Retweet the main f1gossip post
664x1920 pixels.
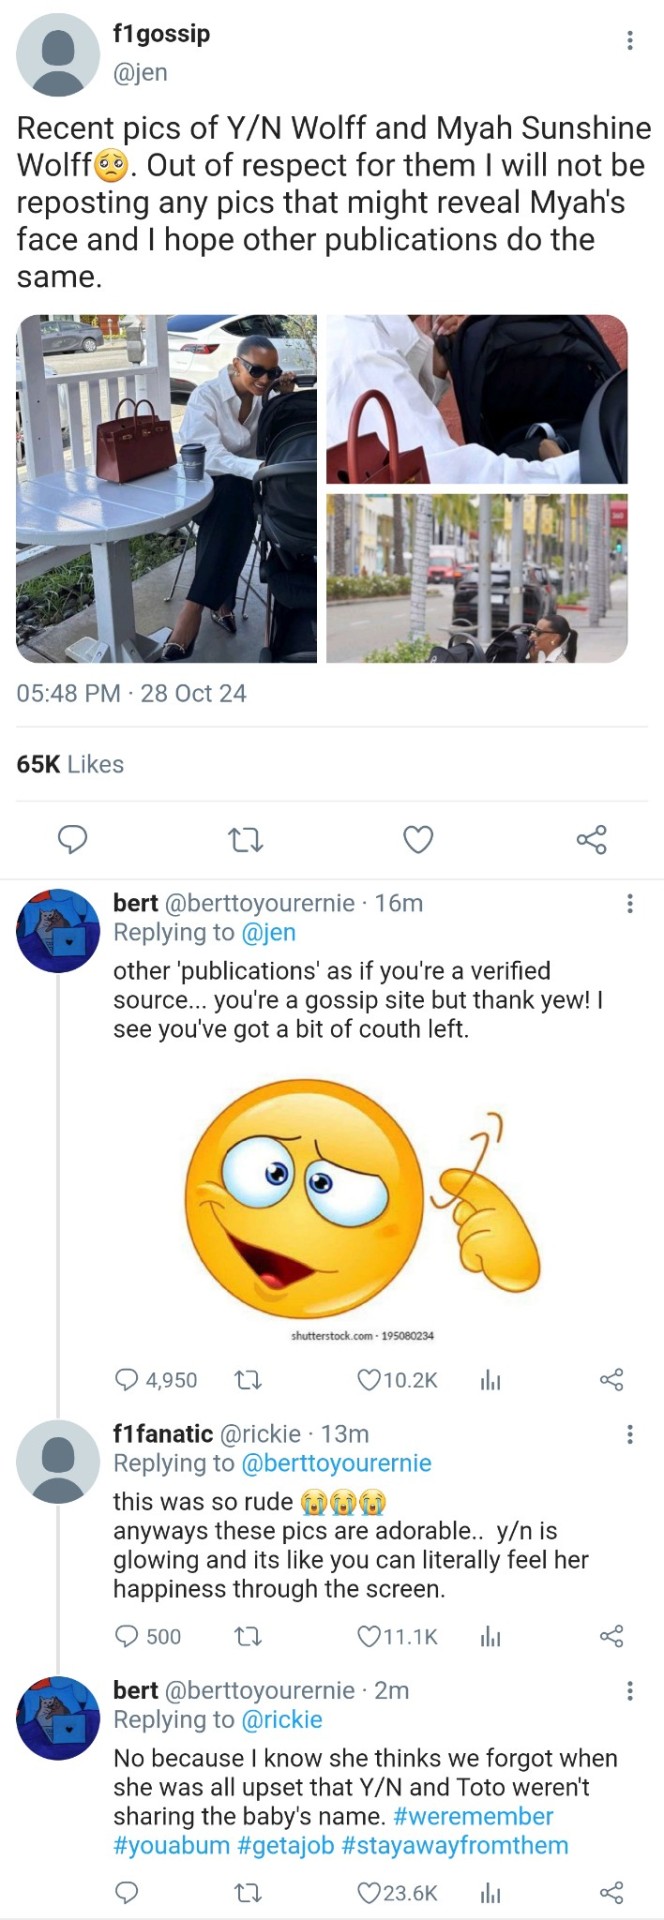tap(246, 840)
